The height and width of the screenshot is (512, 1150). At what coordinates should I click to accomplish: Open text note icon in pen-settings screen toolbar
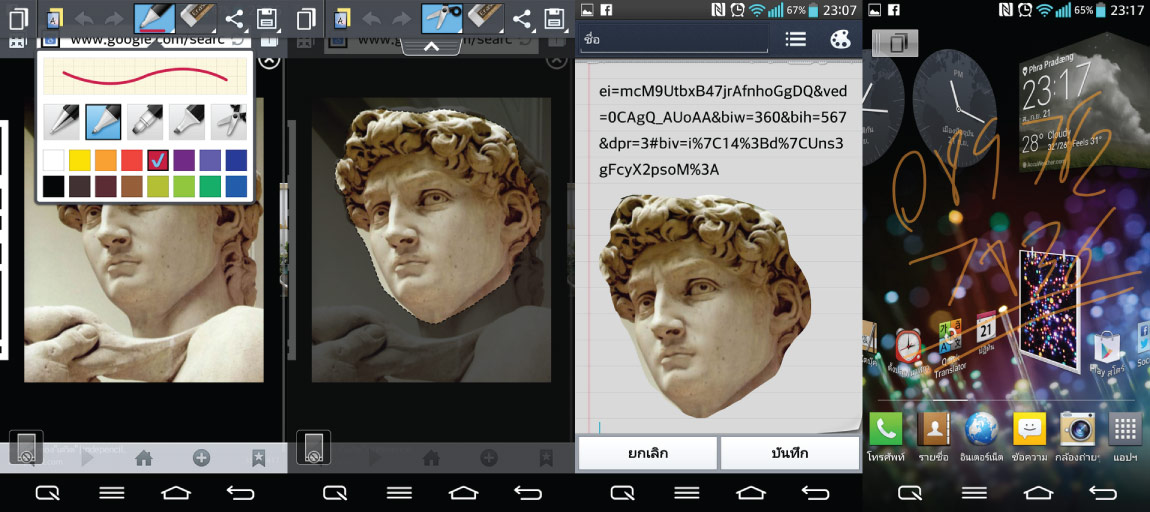[55, 18]
